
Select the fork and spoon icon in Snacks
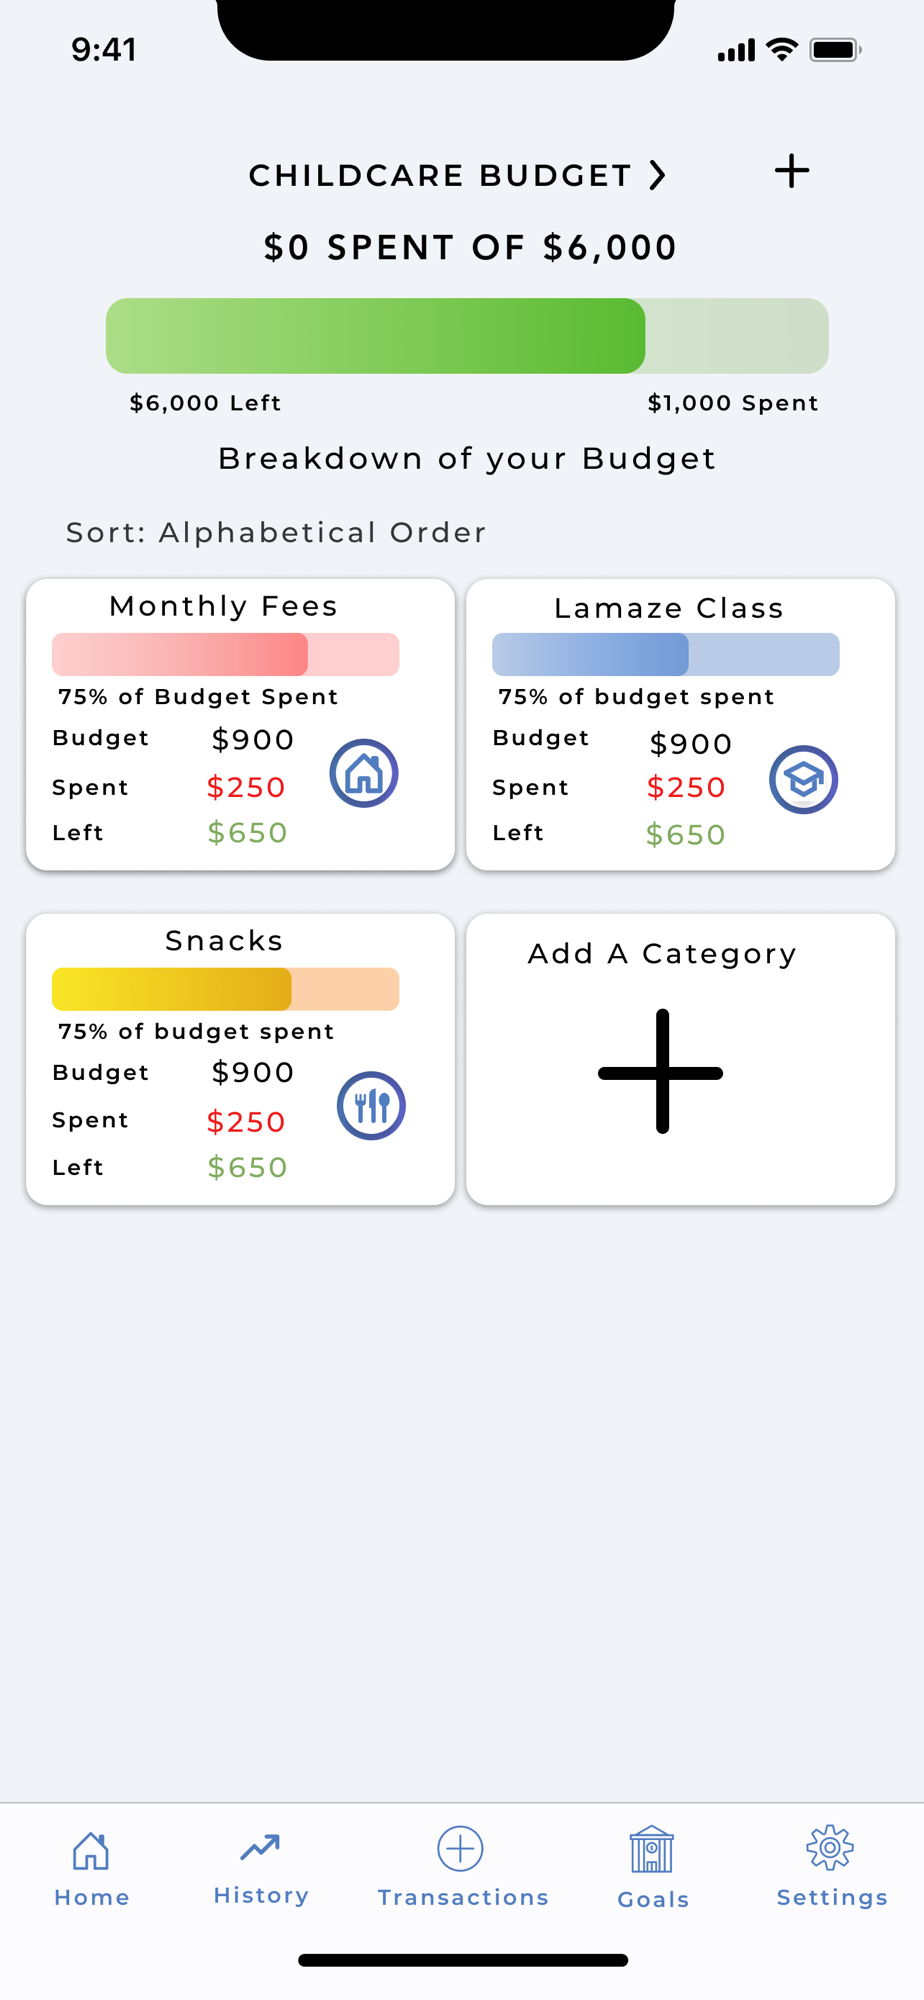click(x=371, y=1106)
